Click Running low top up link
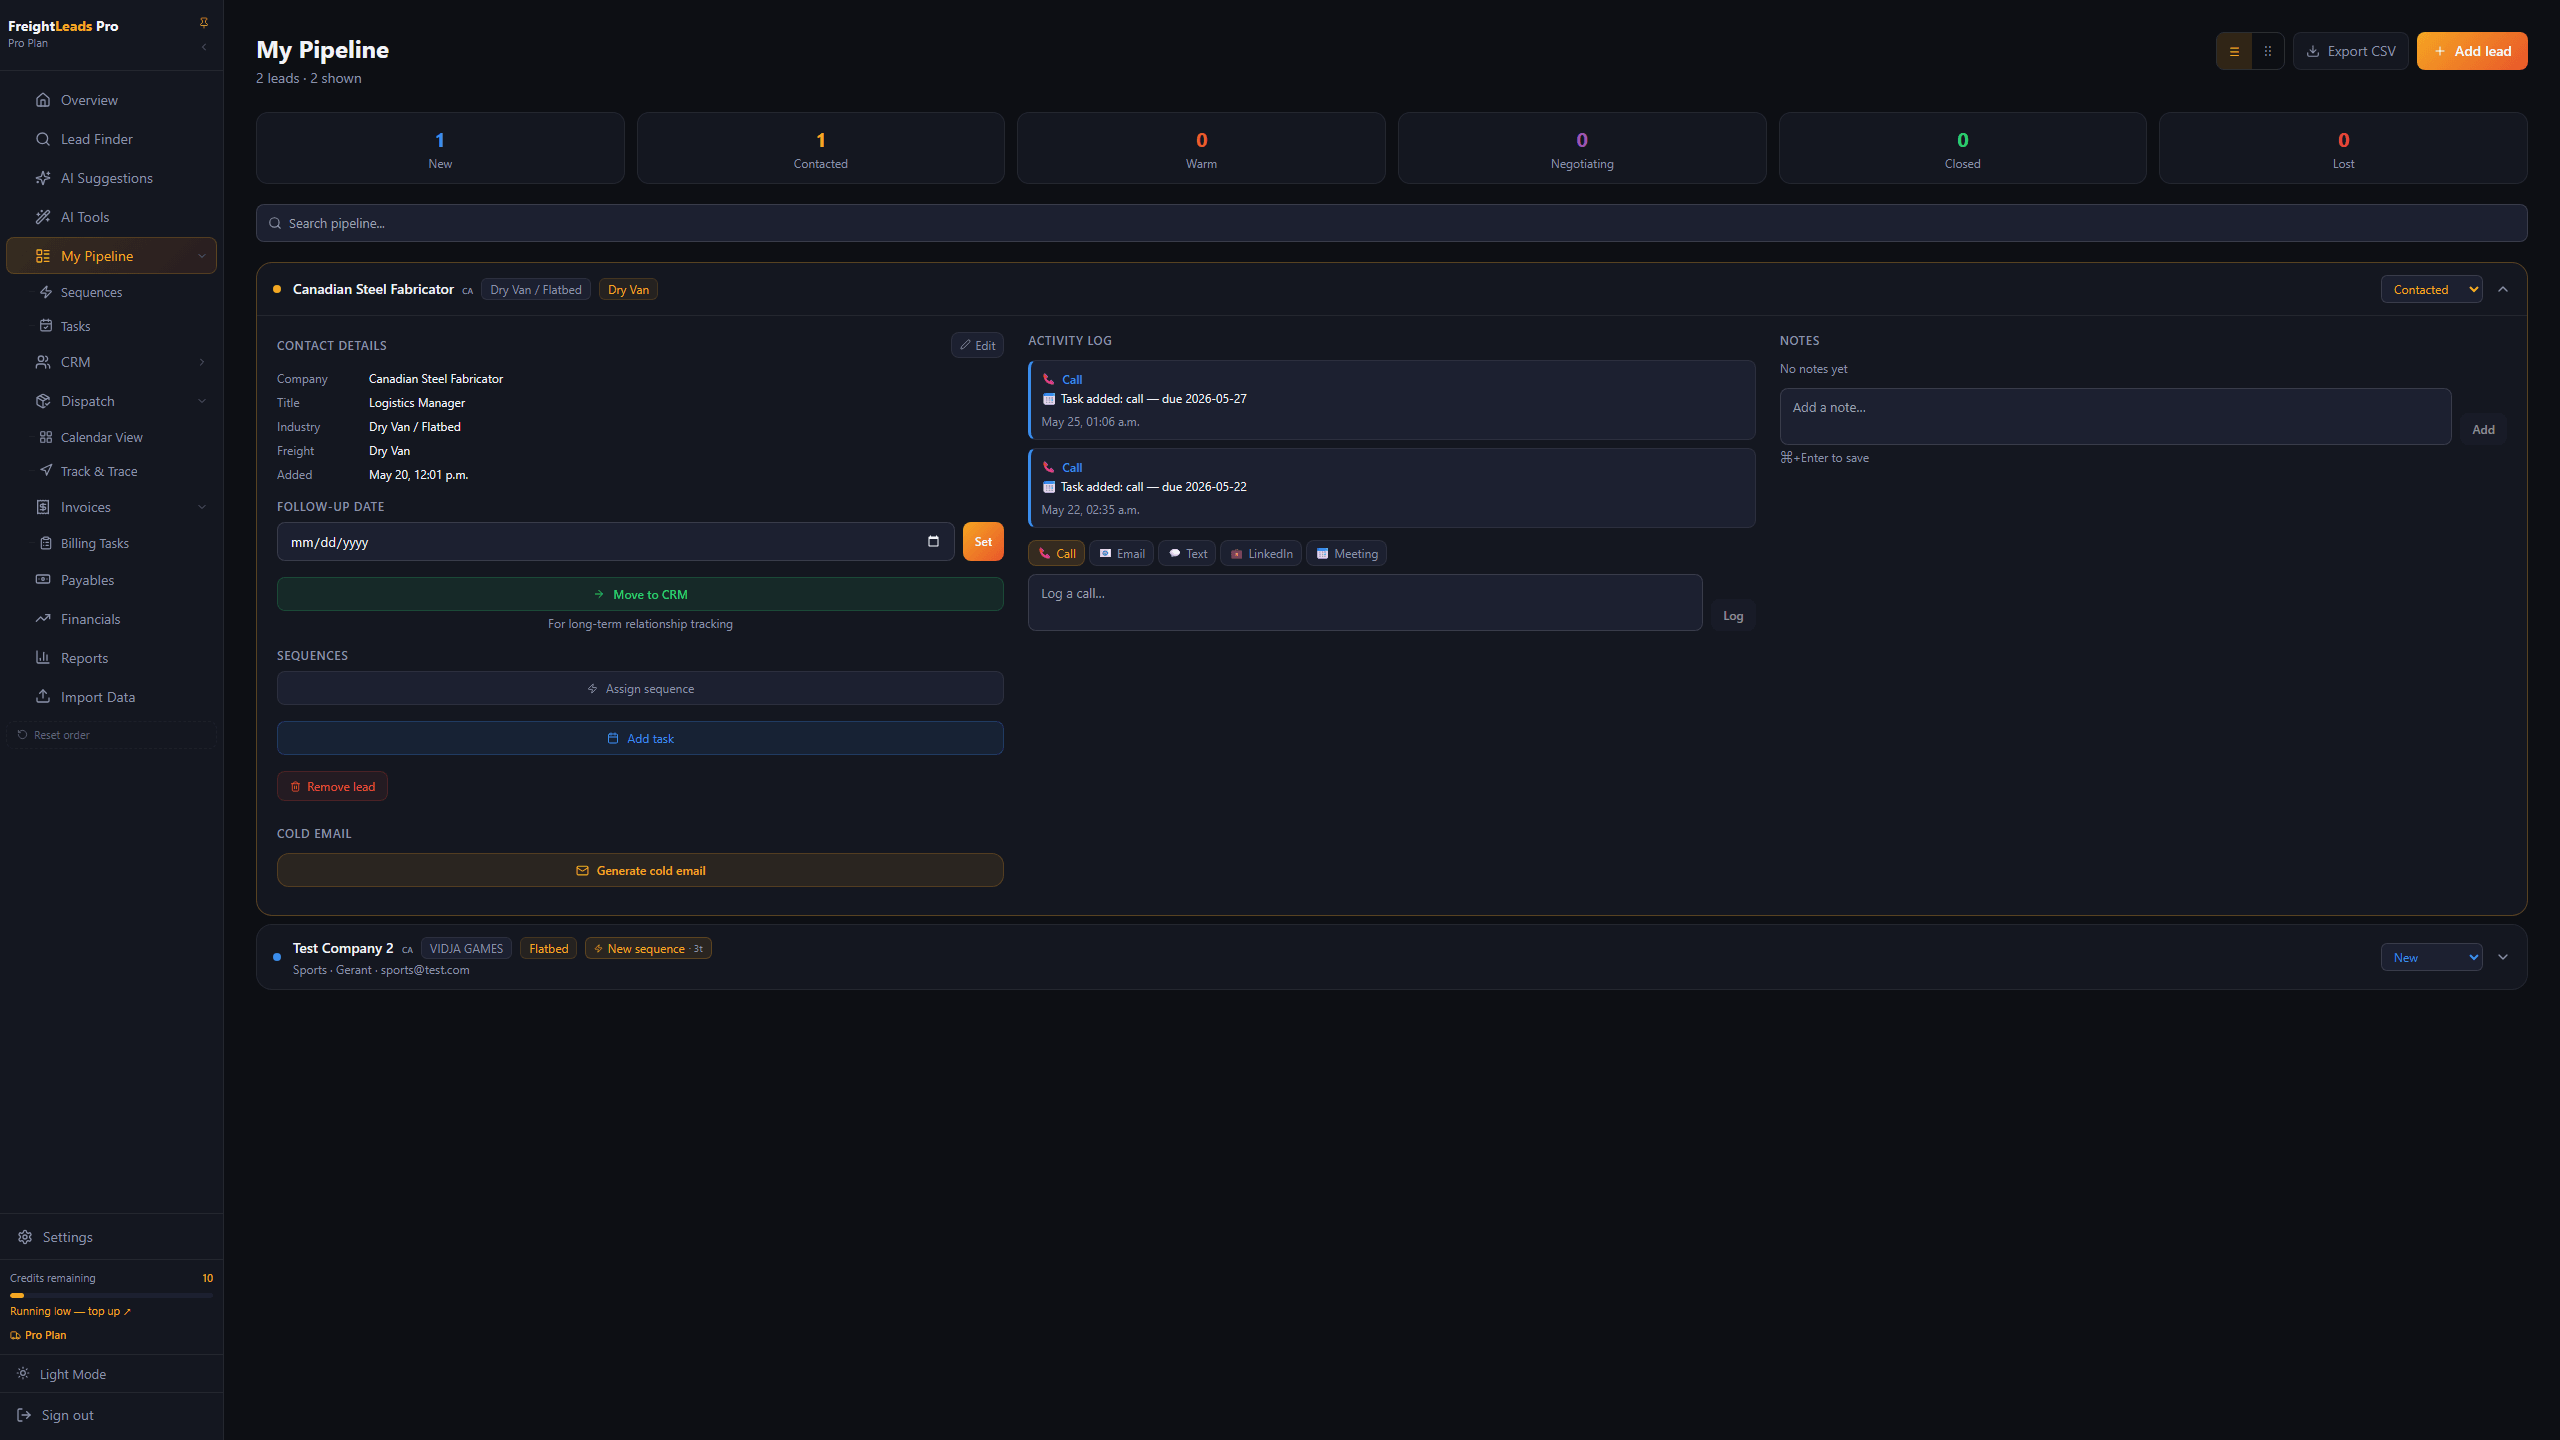Screen dimensions: 2560x1440 pos(70,1311)
